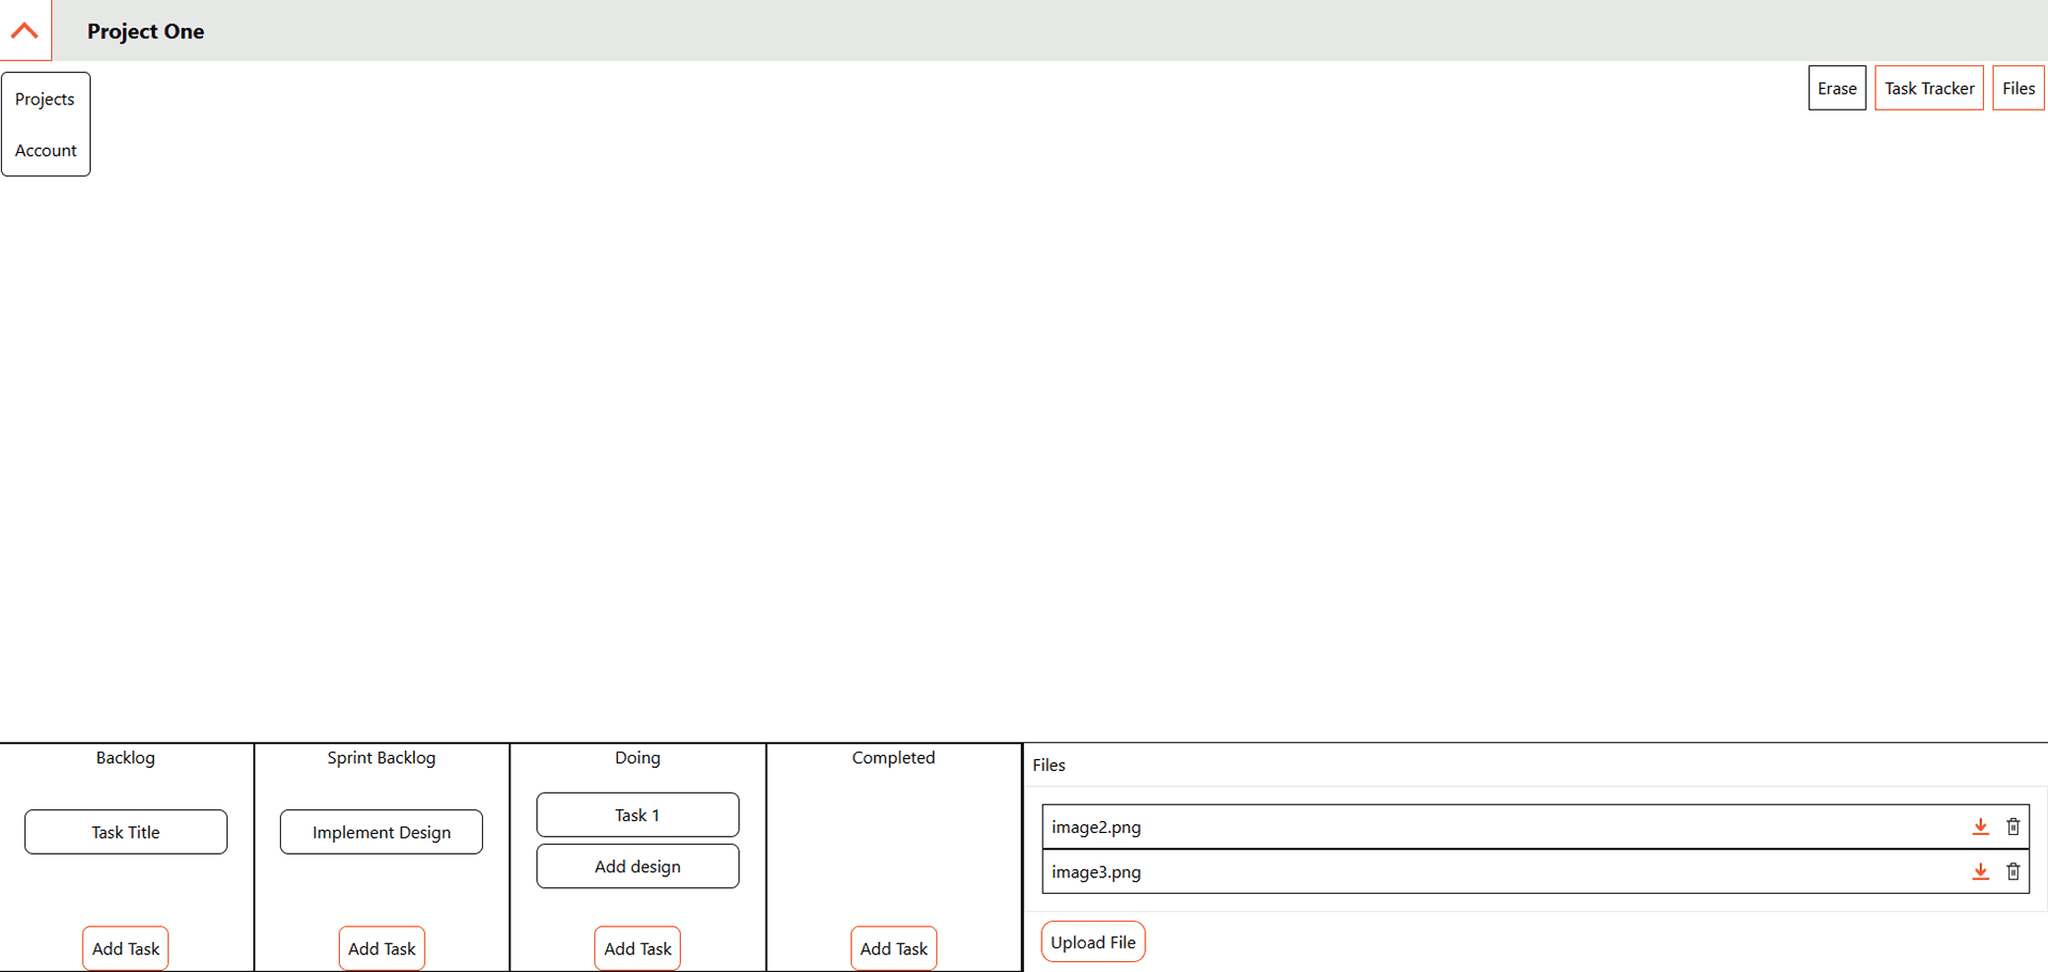
Task: Open the Account menu item
Action: [x=45, y=150]
